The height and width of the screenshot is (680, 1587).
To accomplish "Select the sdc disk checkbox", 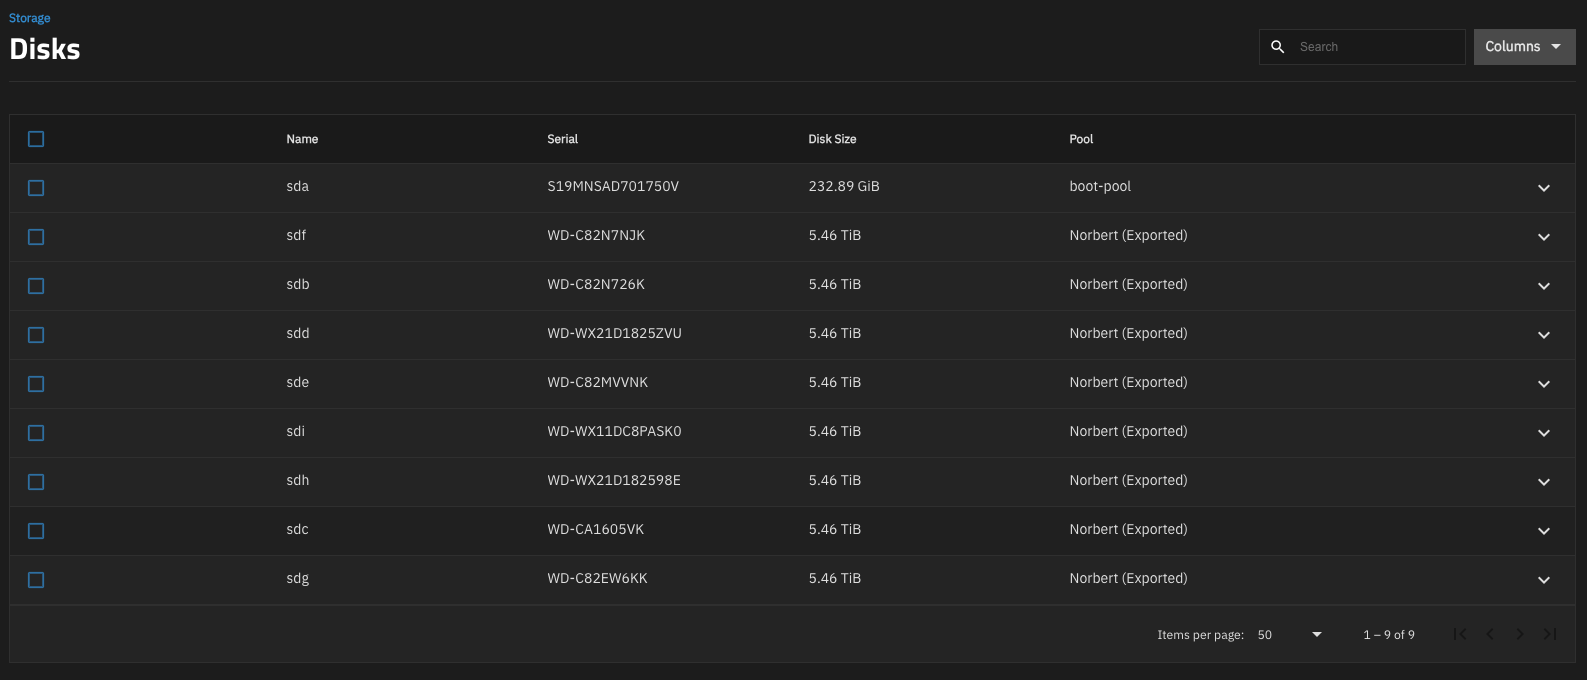I will [36, 531].
